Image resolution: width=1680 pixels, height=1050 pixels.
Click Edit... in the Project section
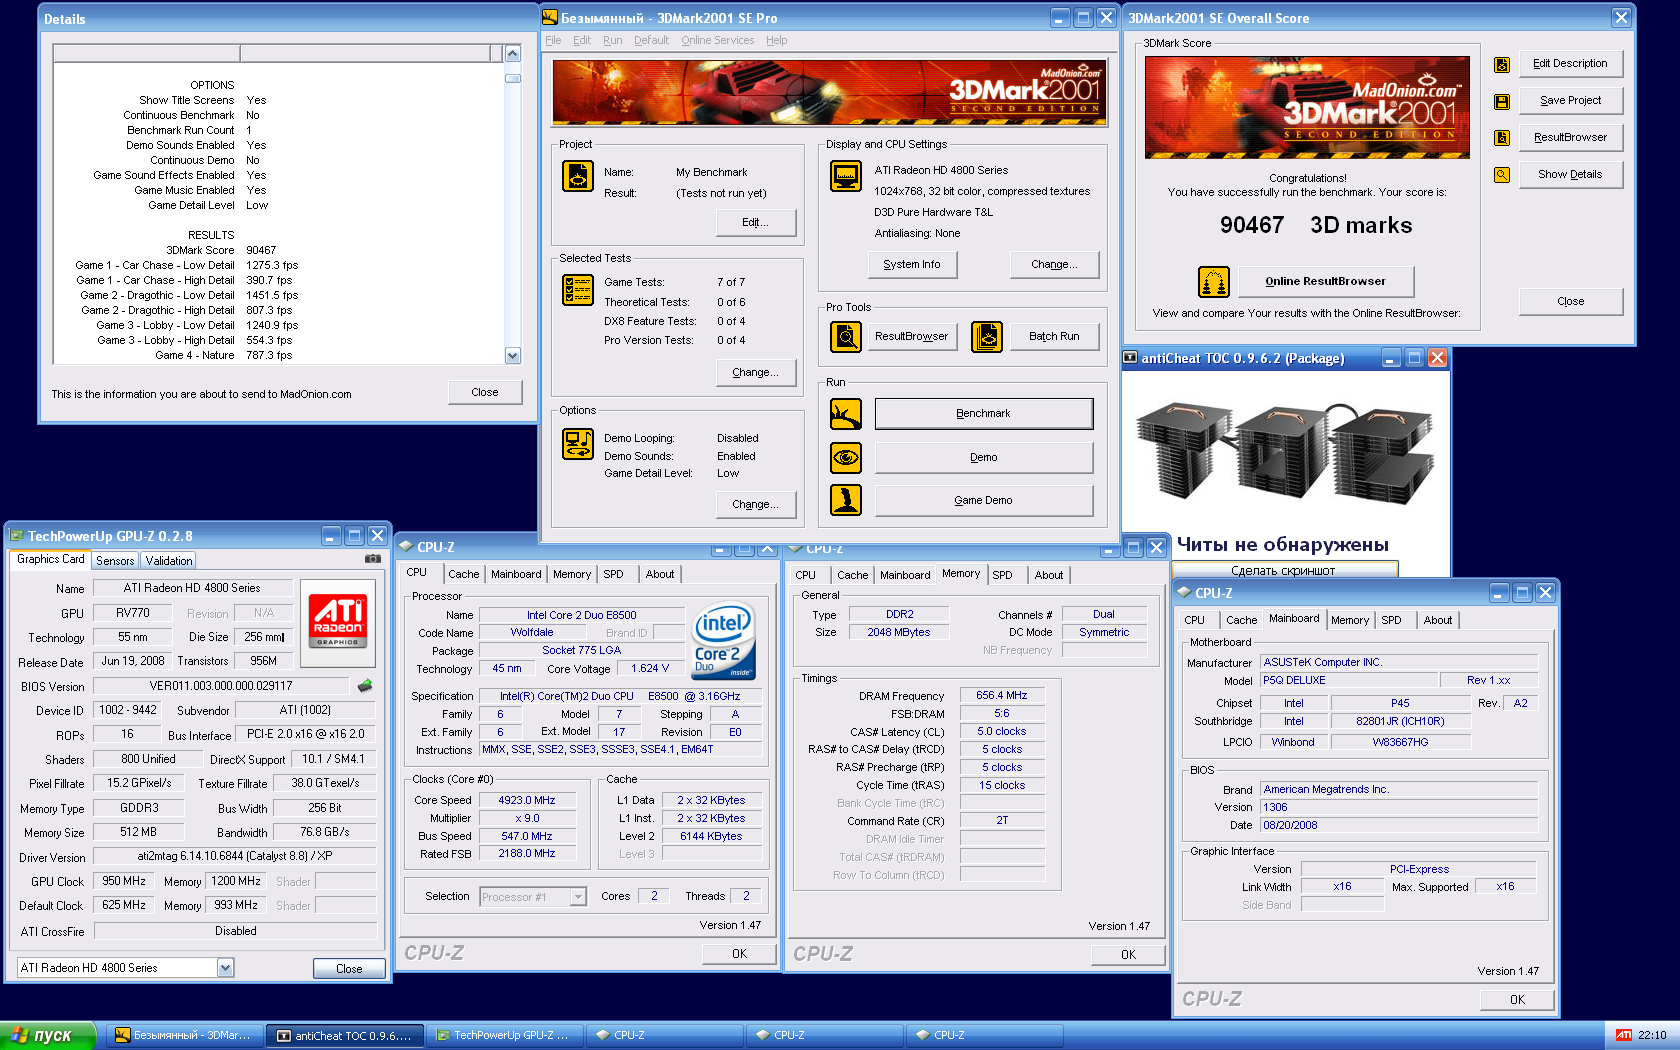756,222
